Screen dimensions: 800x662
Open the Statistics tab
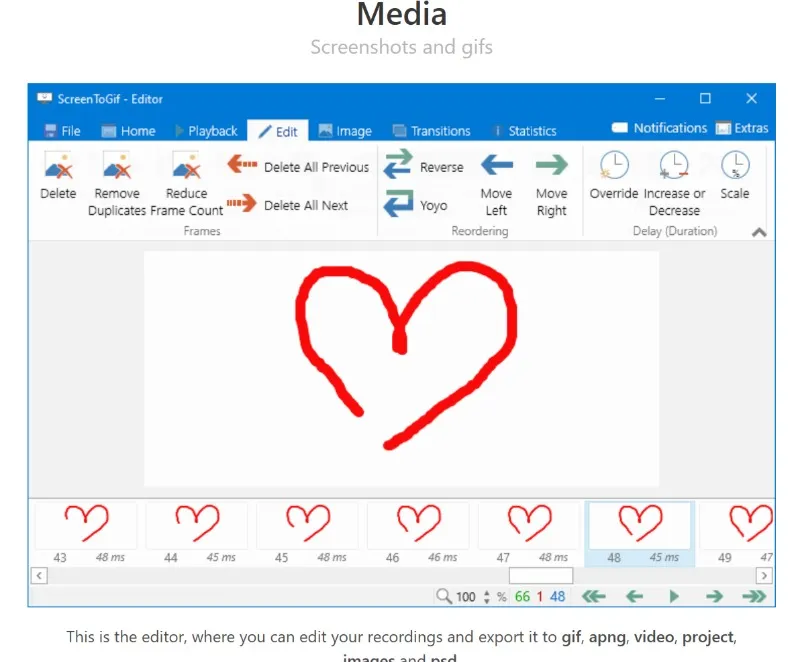coord(524,131)
